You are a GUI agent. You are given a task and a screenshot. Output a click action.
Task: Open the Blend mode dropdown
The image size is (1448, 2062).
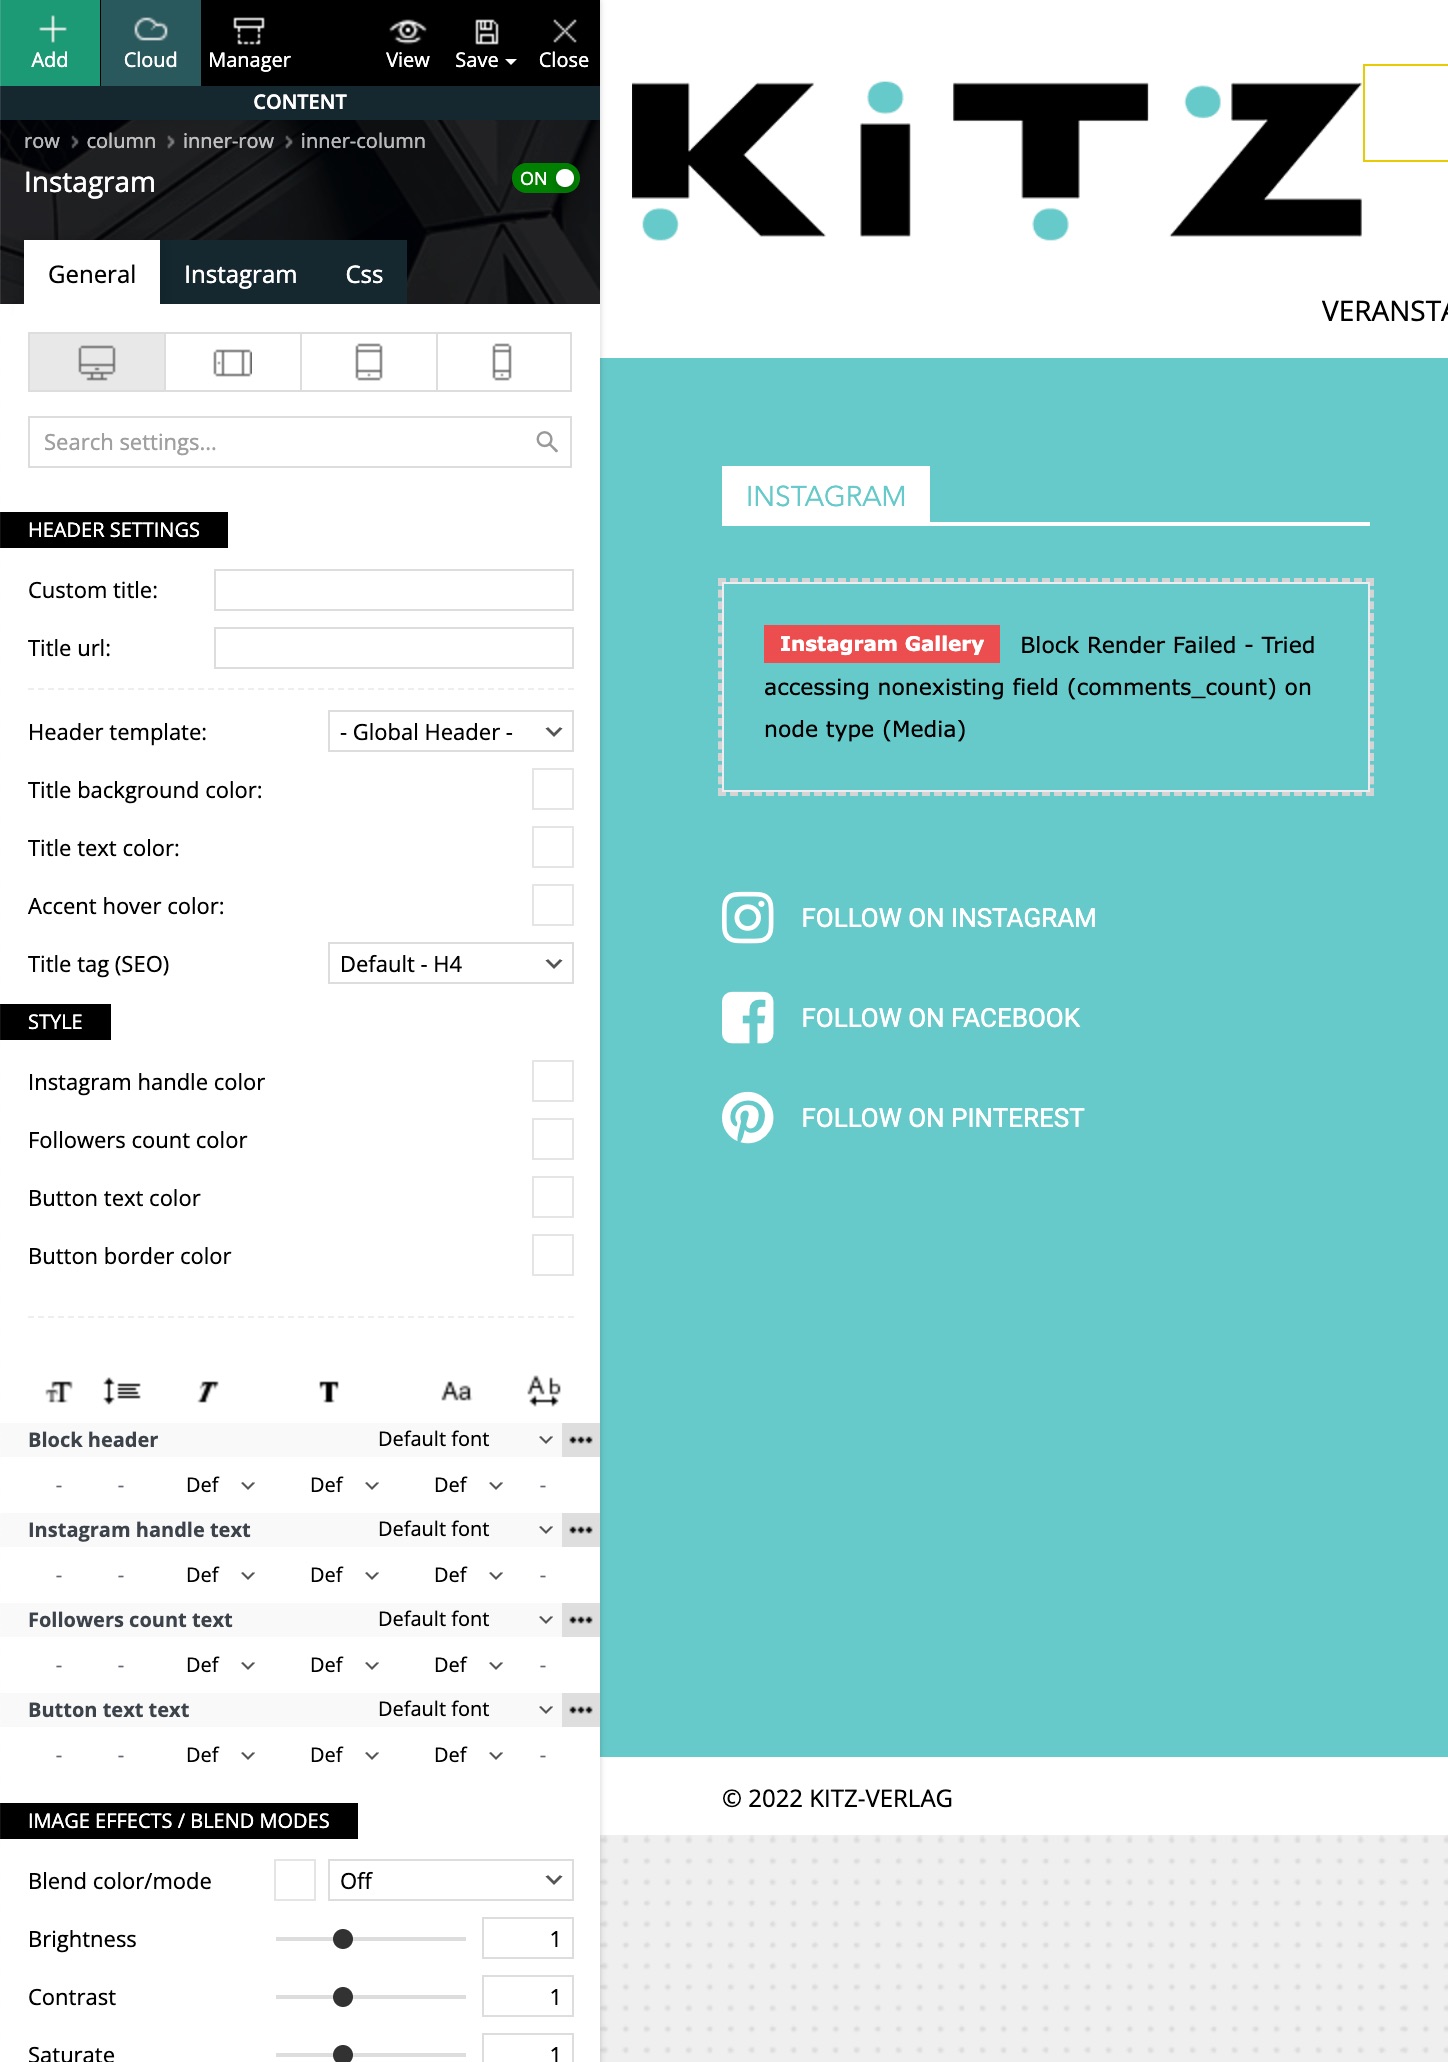pos(451,1881)
